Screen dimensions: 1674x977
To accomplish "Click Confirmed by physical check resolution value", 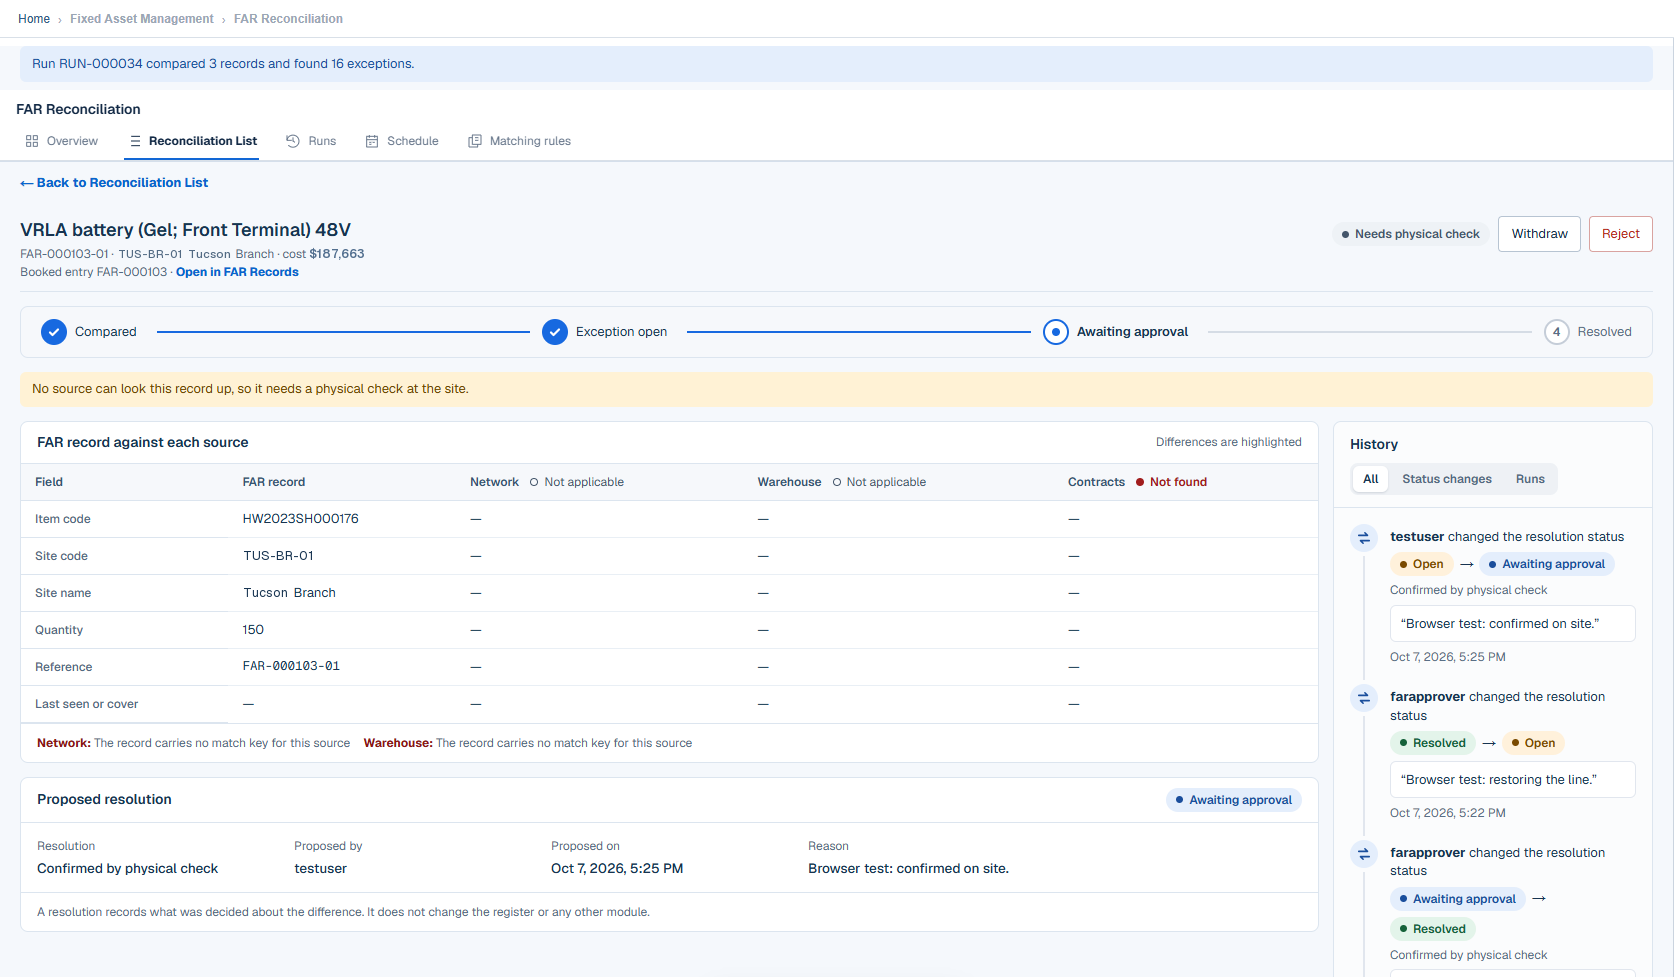I will (x=127, y=869).
